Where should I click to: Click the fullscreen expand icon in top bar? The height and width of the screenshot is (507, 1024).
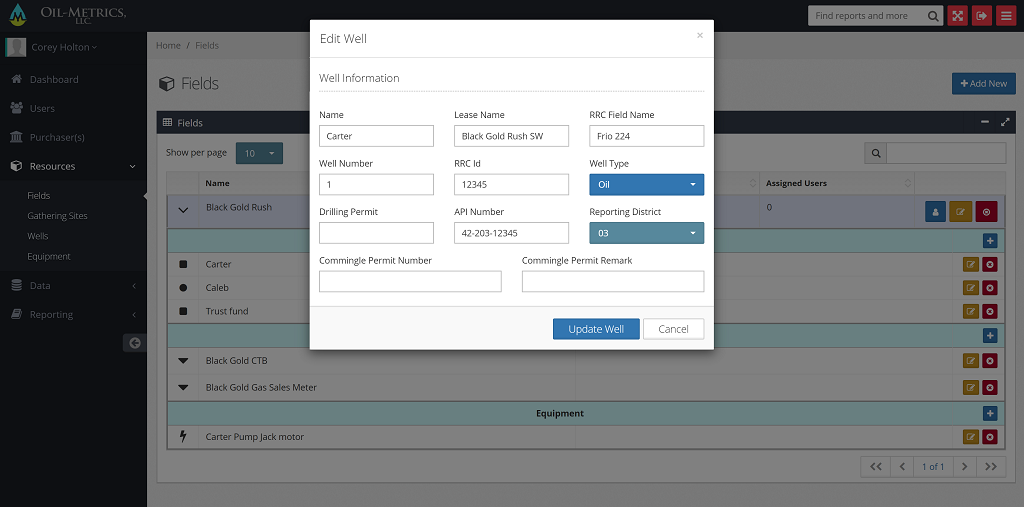pos(957,16)
